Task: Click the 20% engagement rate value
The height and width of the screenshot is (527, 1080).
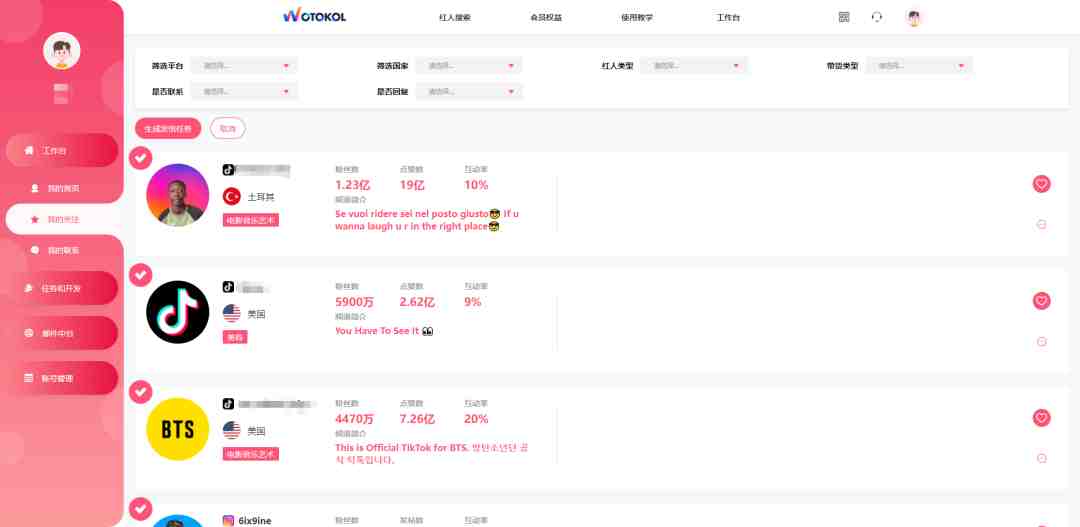Action: [x=476, y=419]
